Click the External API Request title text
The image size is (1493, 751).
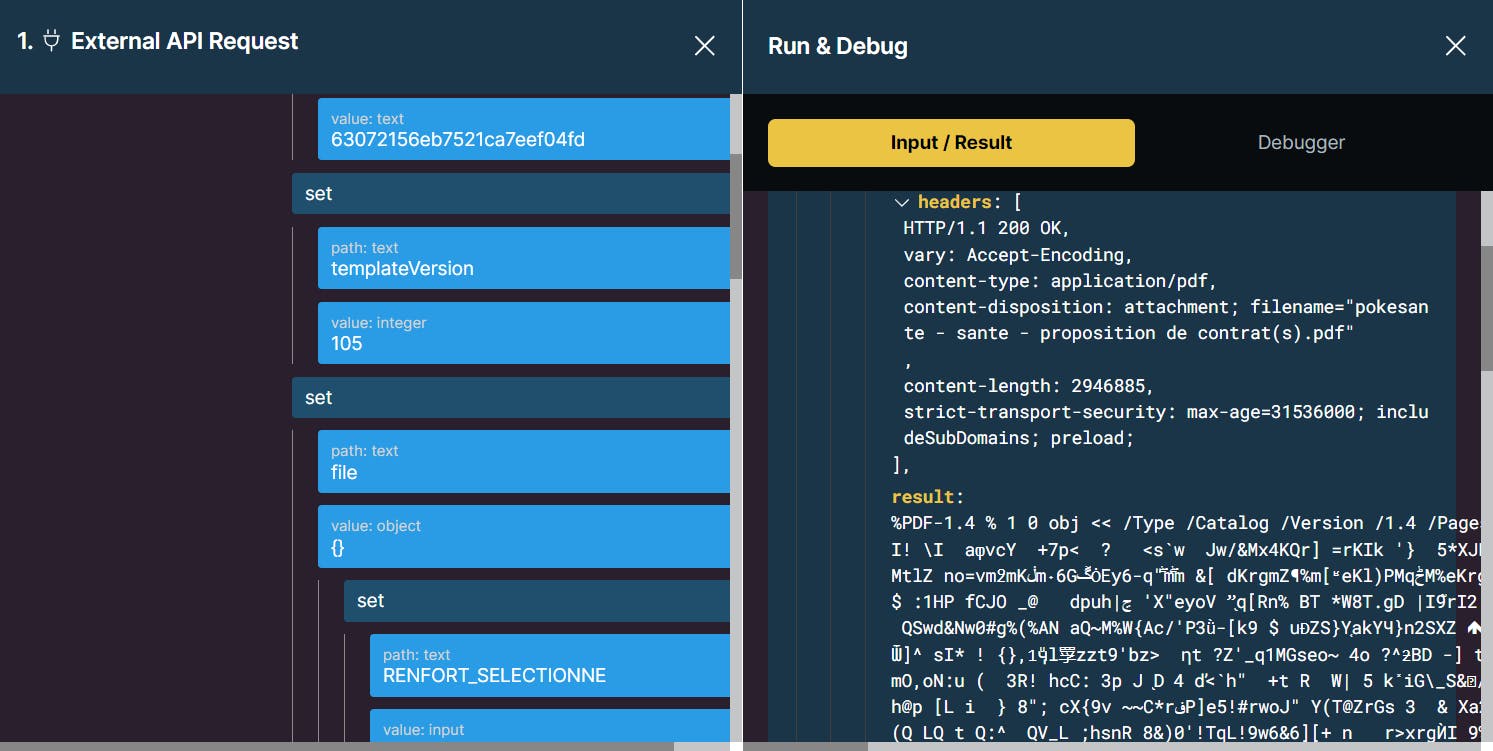[x=185, y=42]
